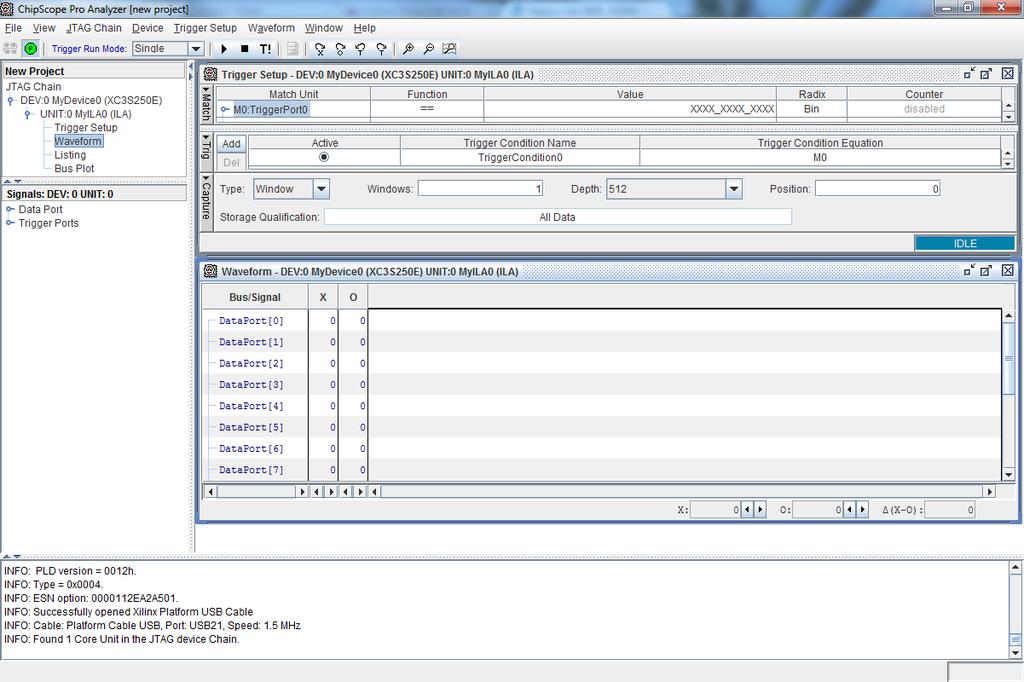Collapse the Match section side tab
The width and height of the screenshot is (1024, 682).
pos(206,104)
